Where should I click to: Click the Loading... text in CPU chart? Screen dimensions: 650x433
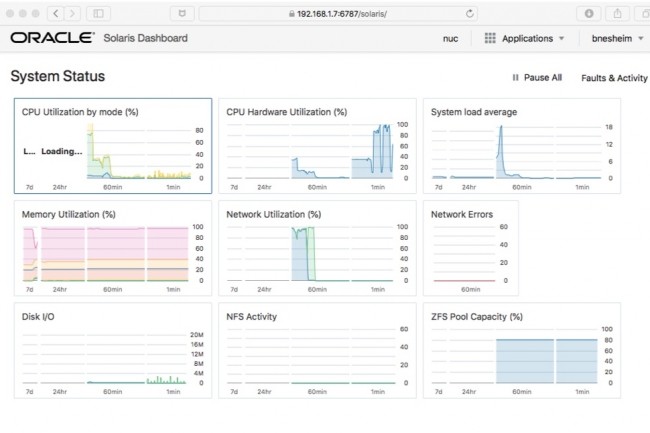click(62, 151)
